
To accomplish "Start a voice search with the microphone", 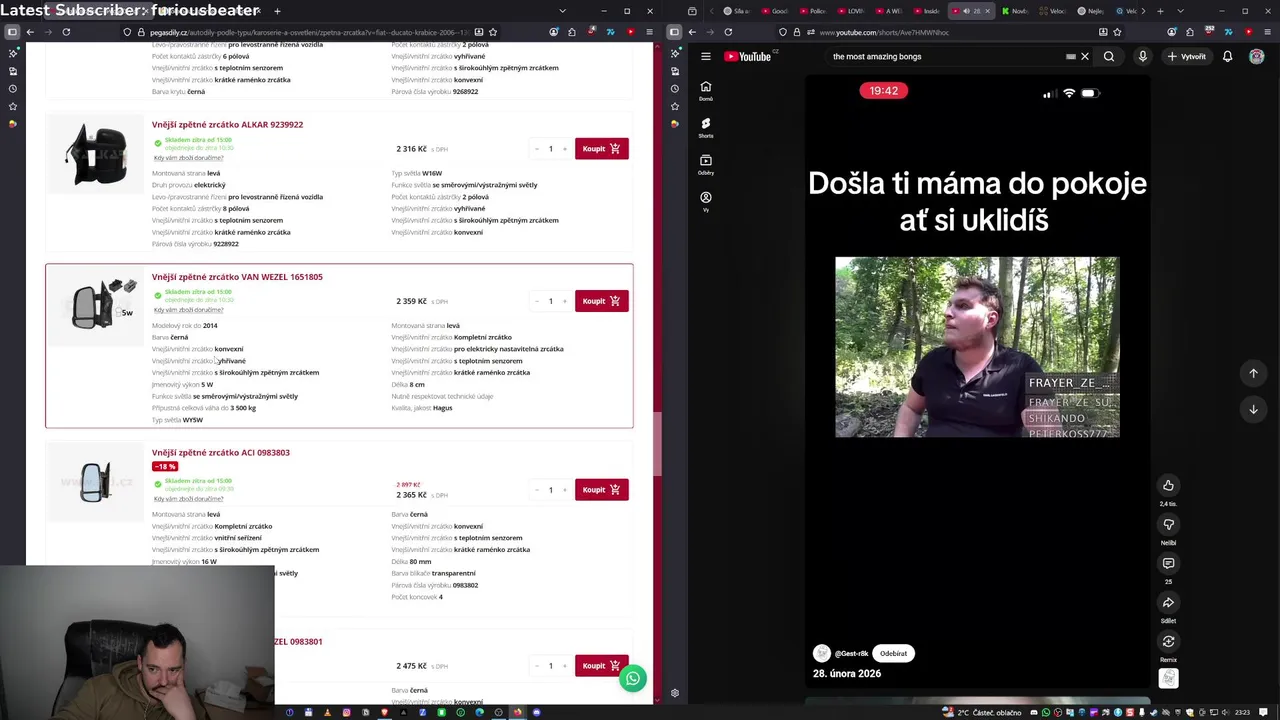I will tap(1142, 56).
